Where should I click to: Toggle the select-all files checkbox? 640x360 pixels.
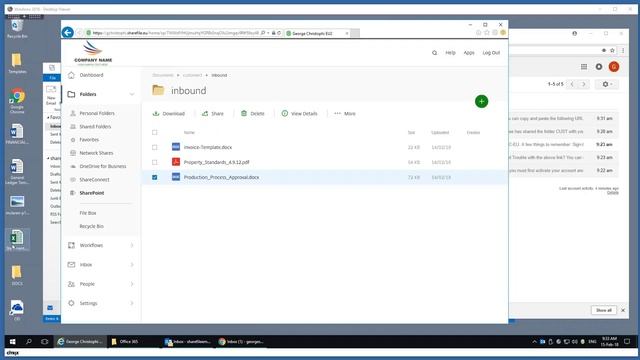154,132
